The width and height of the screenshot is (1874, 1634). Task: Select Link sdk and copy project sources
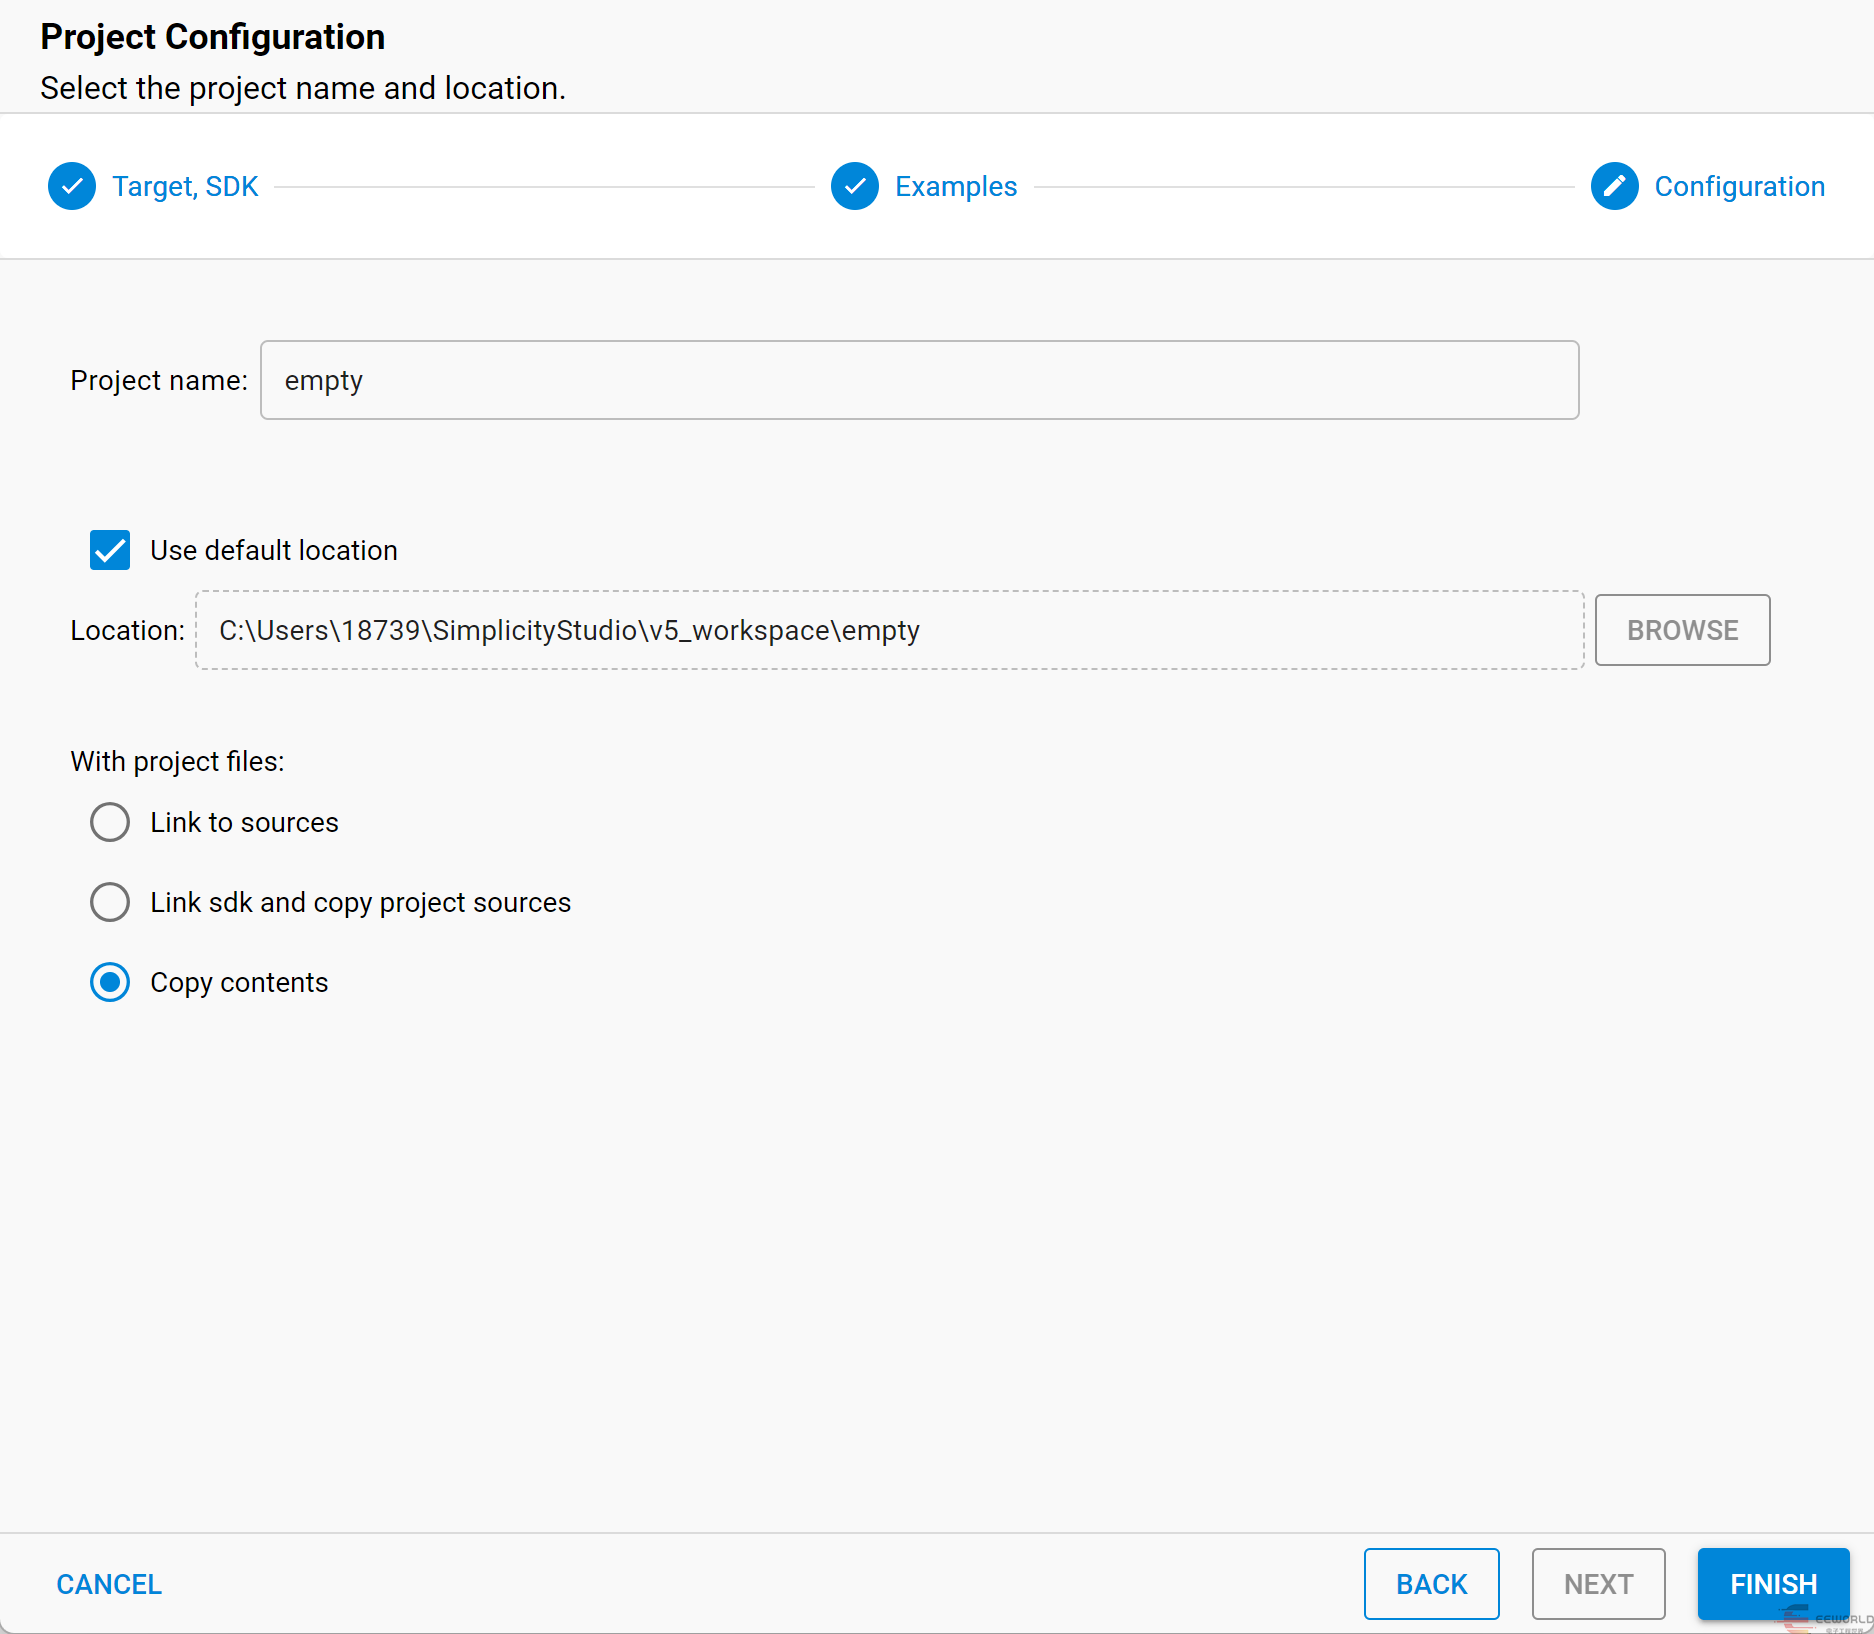110,902
